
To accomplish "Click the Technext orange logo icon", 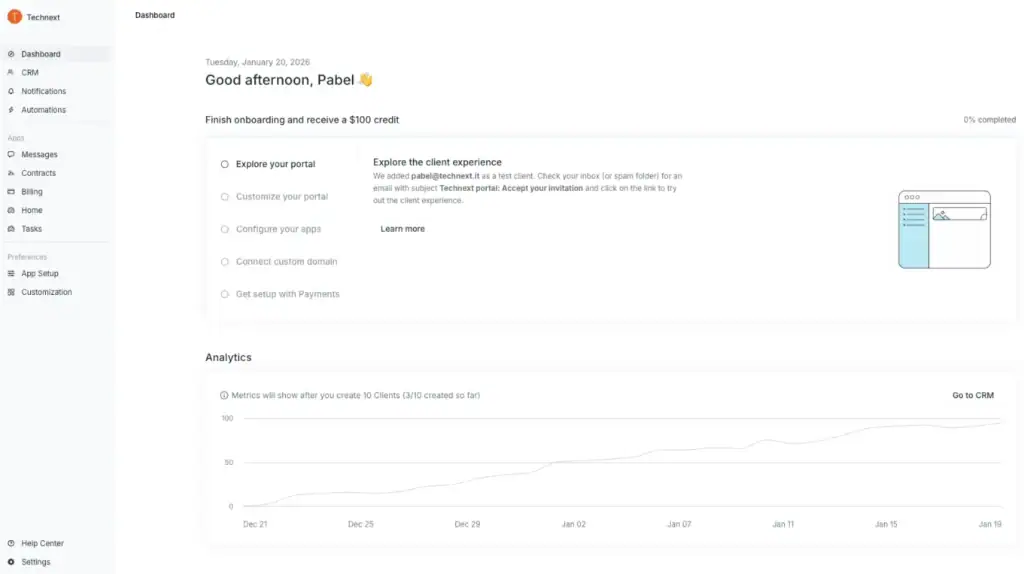I will tap(14, 17).
